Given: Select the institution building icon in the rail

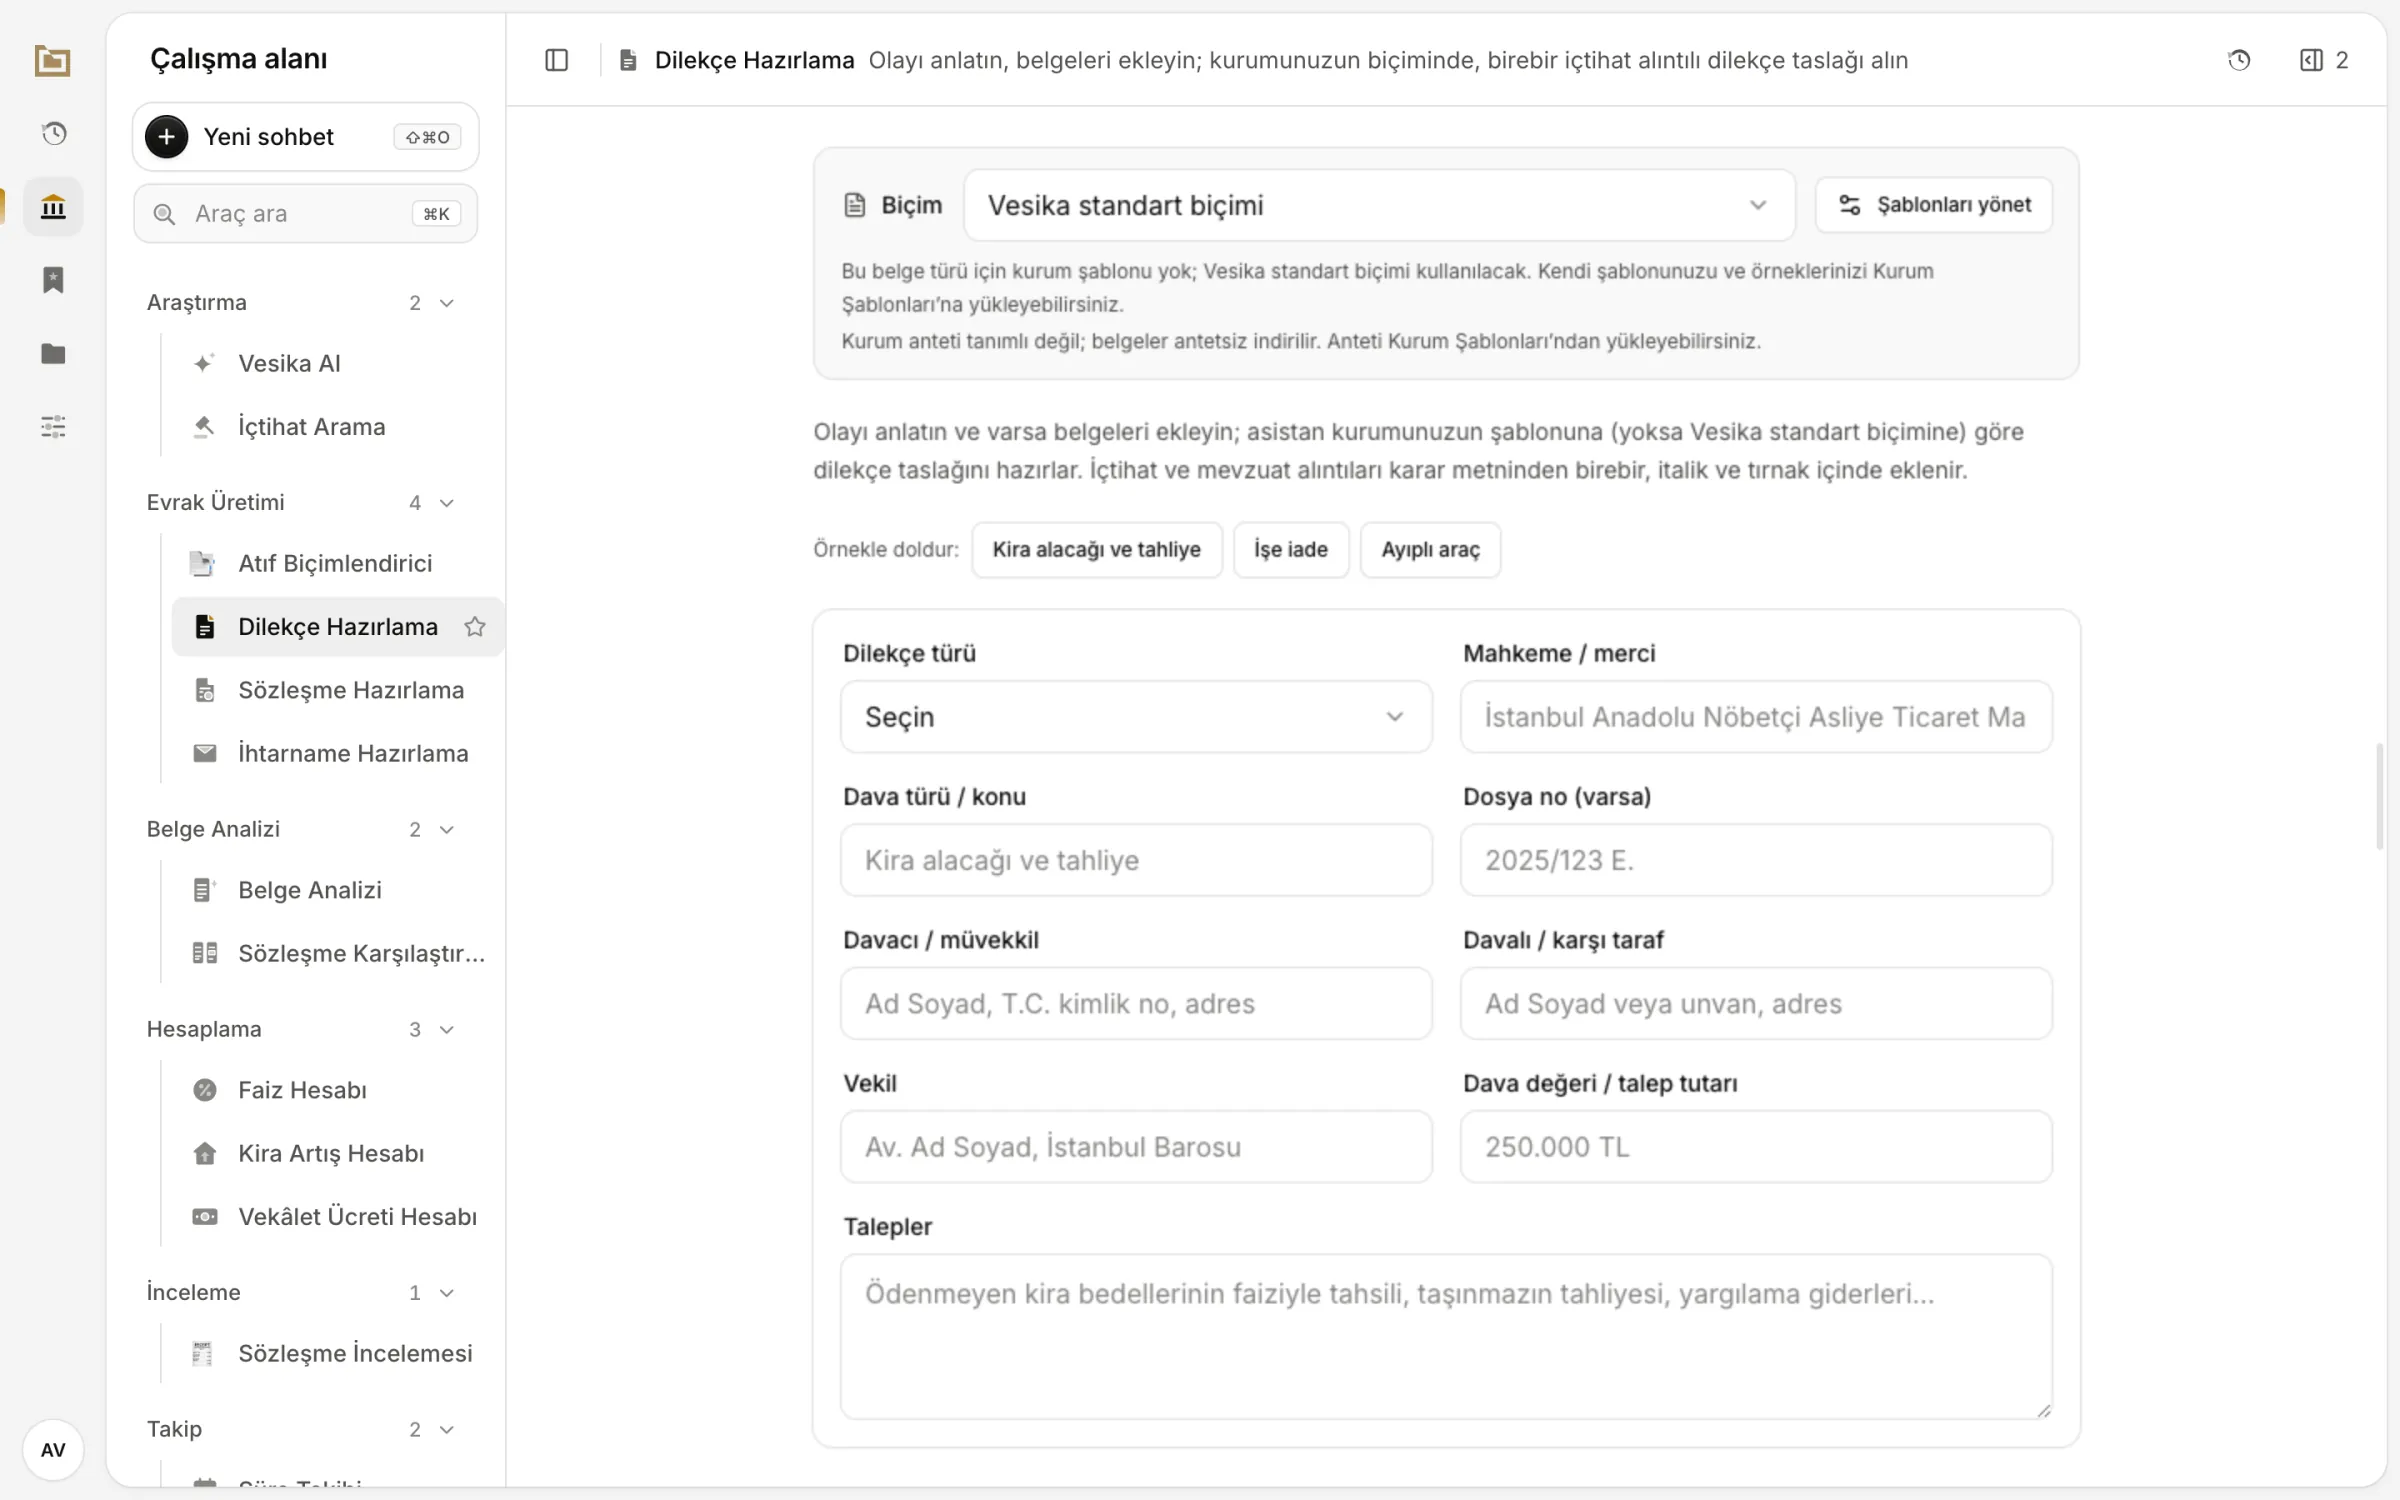Looking at the screenshot, I should [x=53, y=207].
